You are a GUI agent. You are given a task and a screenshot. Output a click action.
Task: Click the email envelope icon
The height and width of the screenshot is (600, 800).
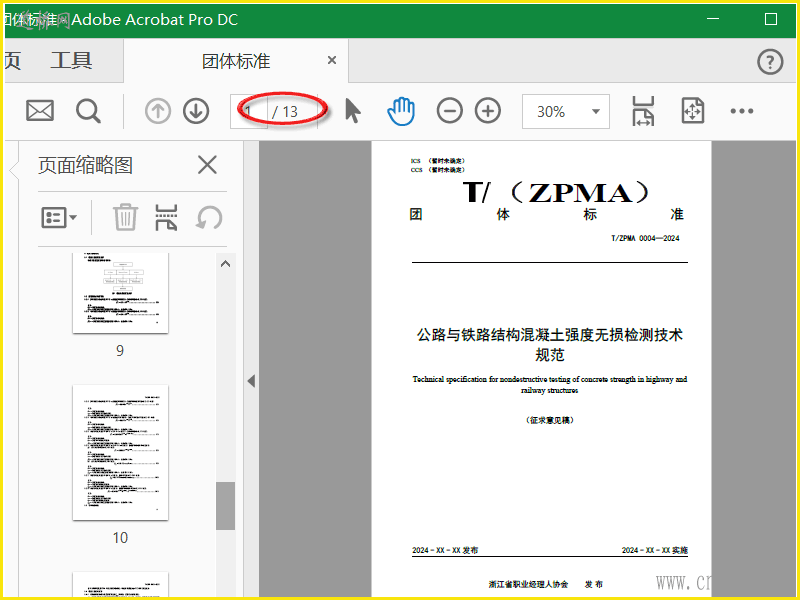(x=40, y=111)
